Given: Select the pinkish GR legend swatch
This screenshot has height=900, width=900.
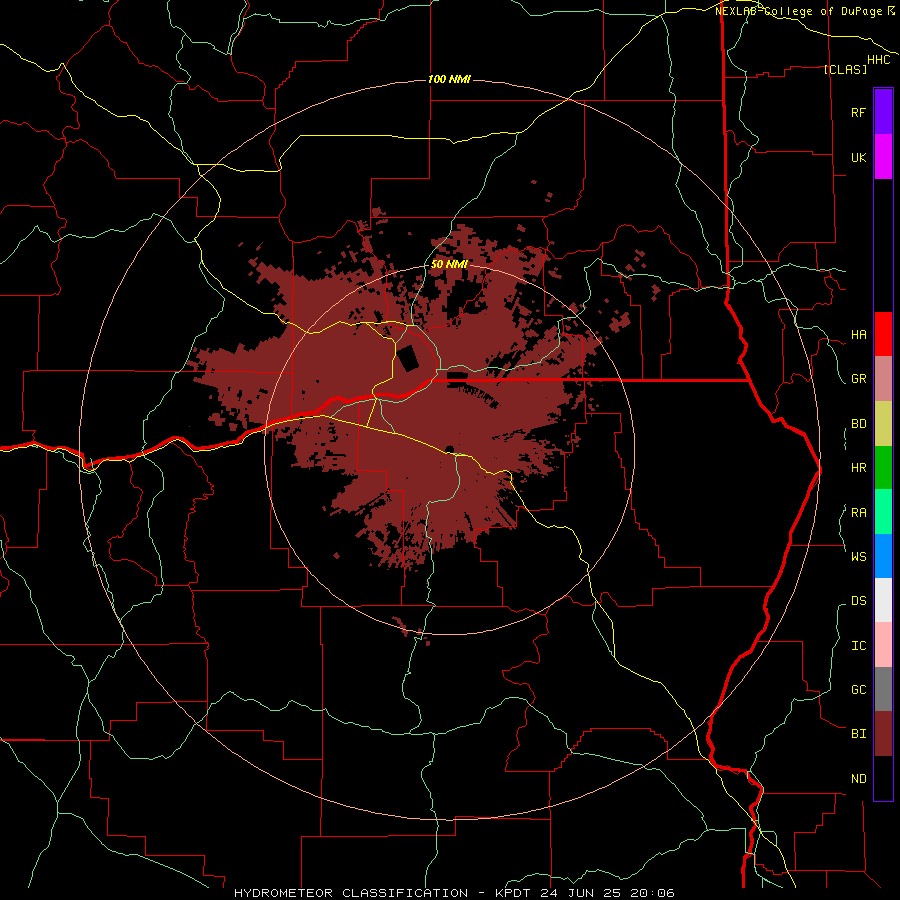Looking at the screenshot, I should click(883, 378).
